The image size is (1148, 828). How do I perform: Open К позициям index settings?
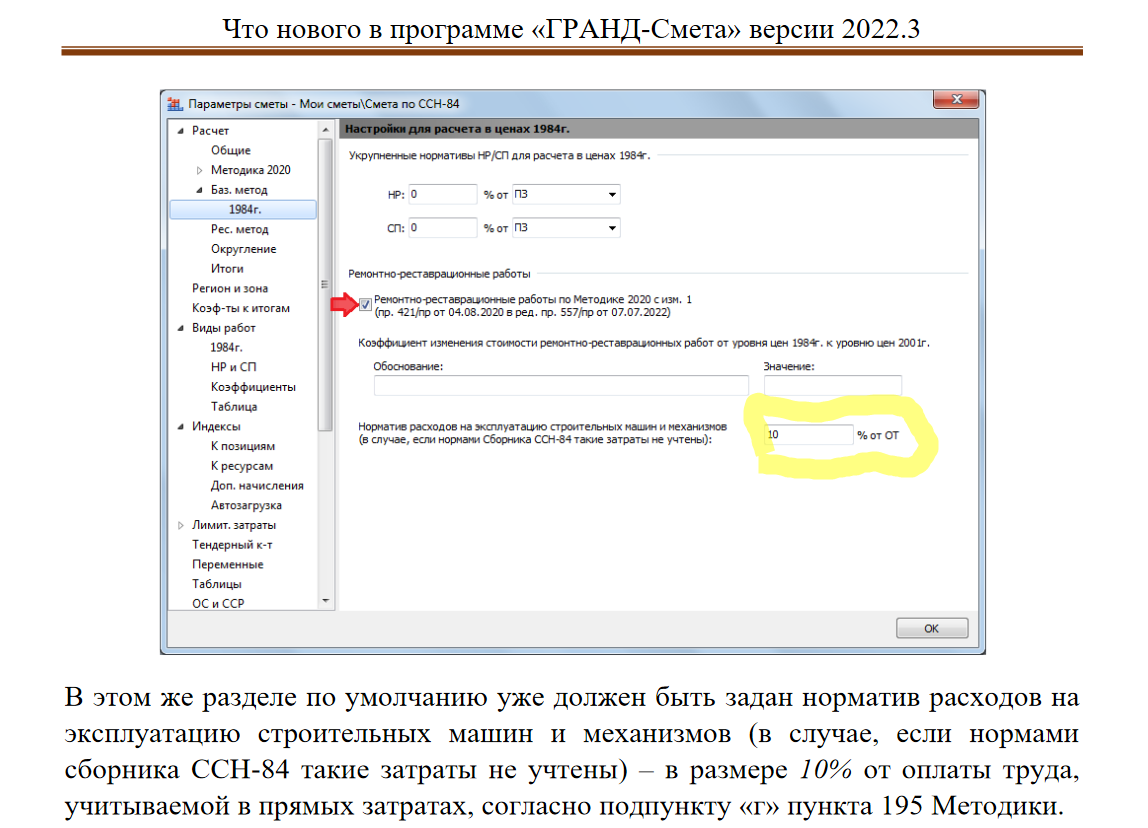(242, 446)
